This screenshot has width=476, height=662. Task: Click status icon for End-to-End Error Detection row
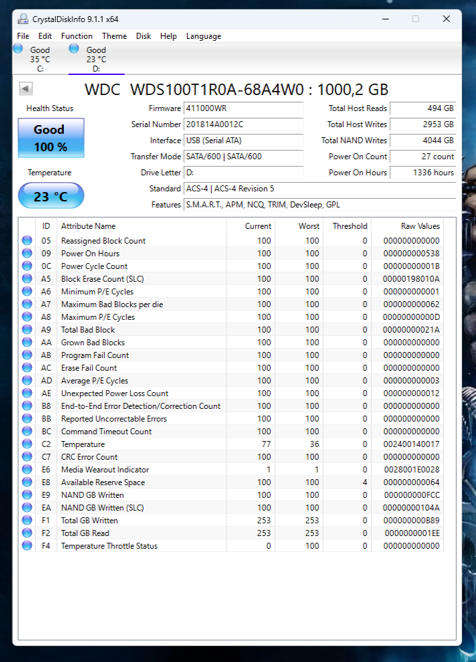point(27,406)
